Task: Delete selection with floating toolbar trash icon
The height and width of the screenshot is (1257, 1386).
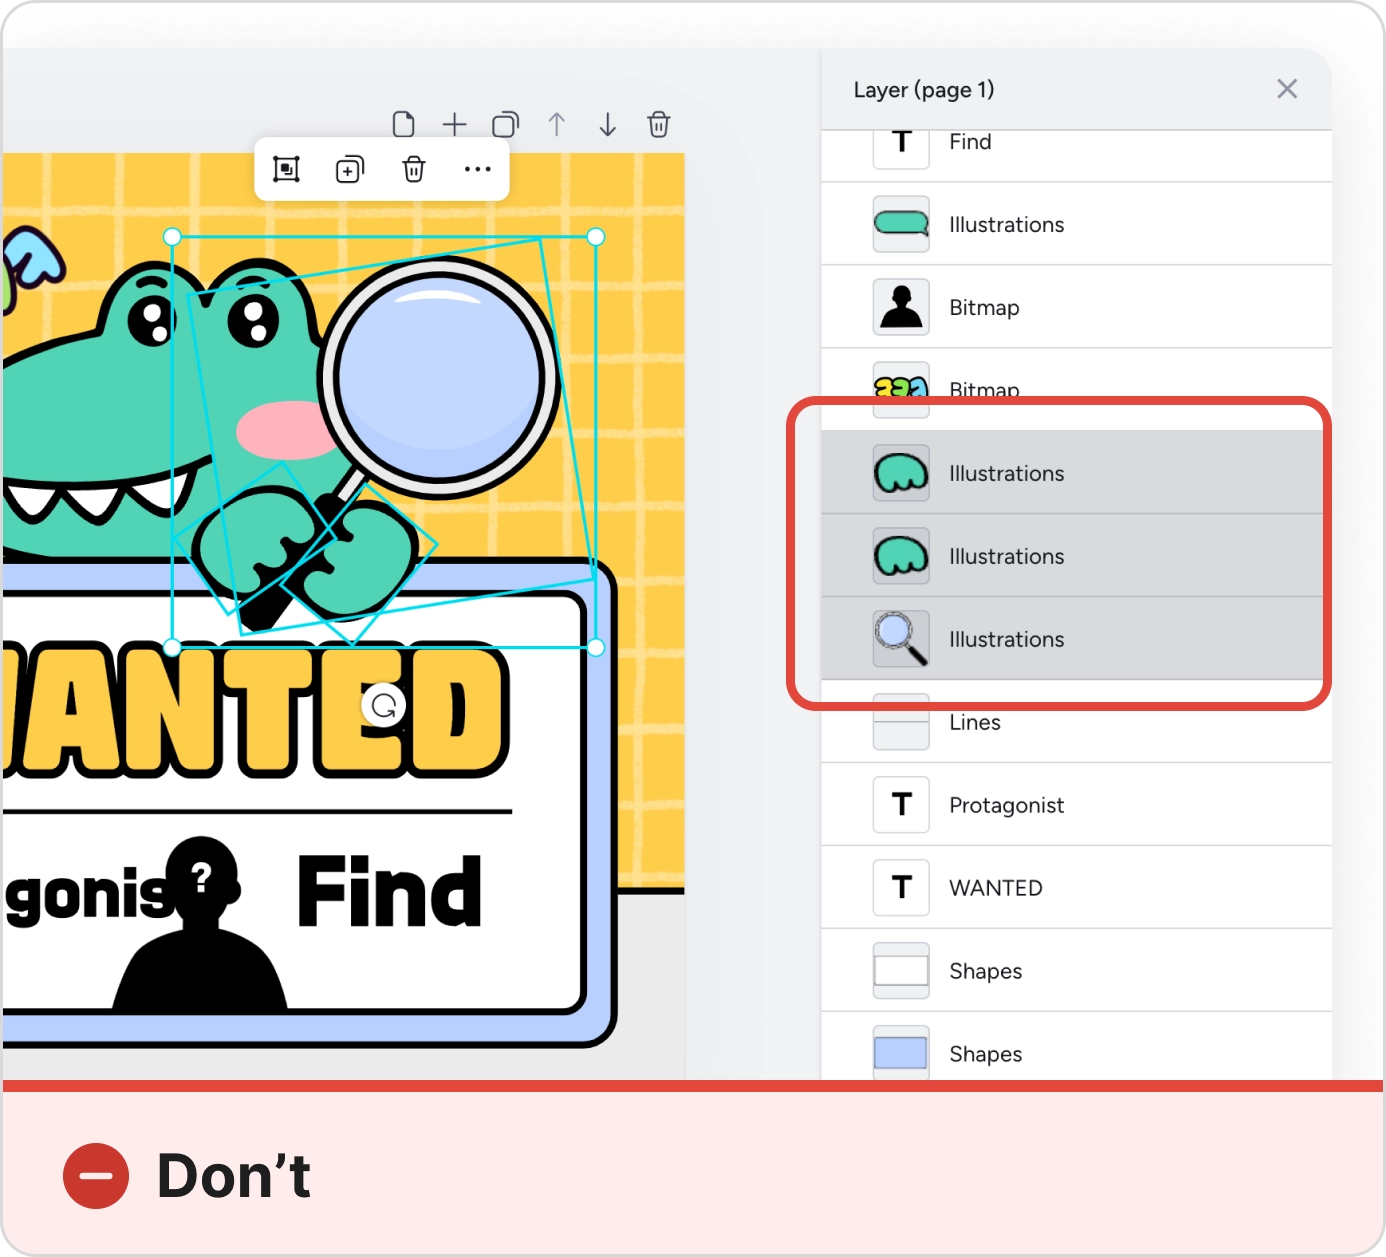Action: [x=413, y=169]
